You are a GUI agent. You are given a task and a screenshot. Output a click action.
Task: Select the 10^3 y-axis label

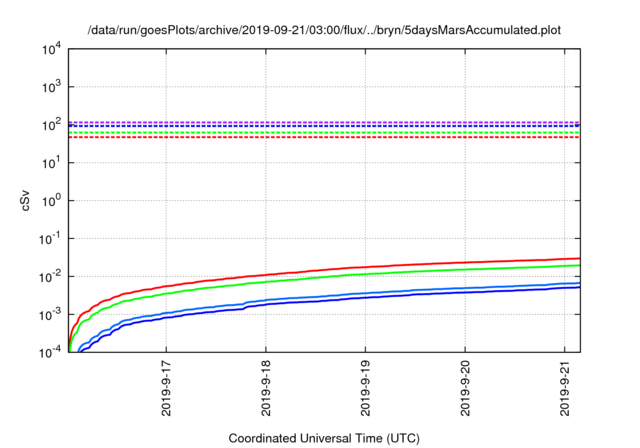point(52,87)
